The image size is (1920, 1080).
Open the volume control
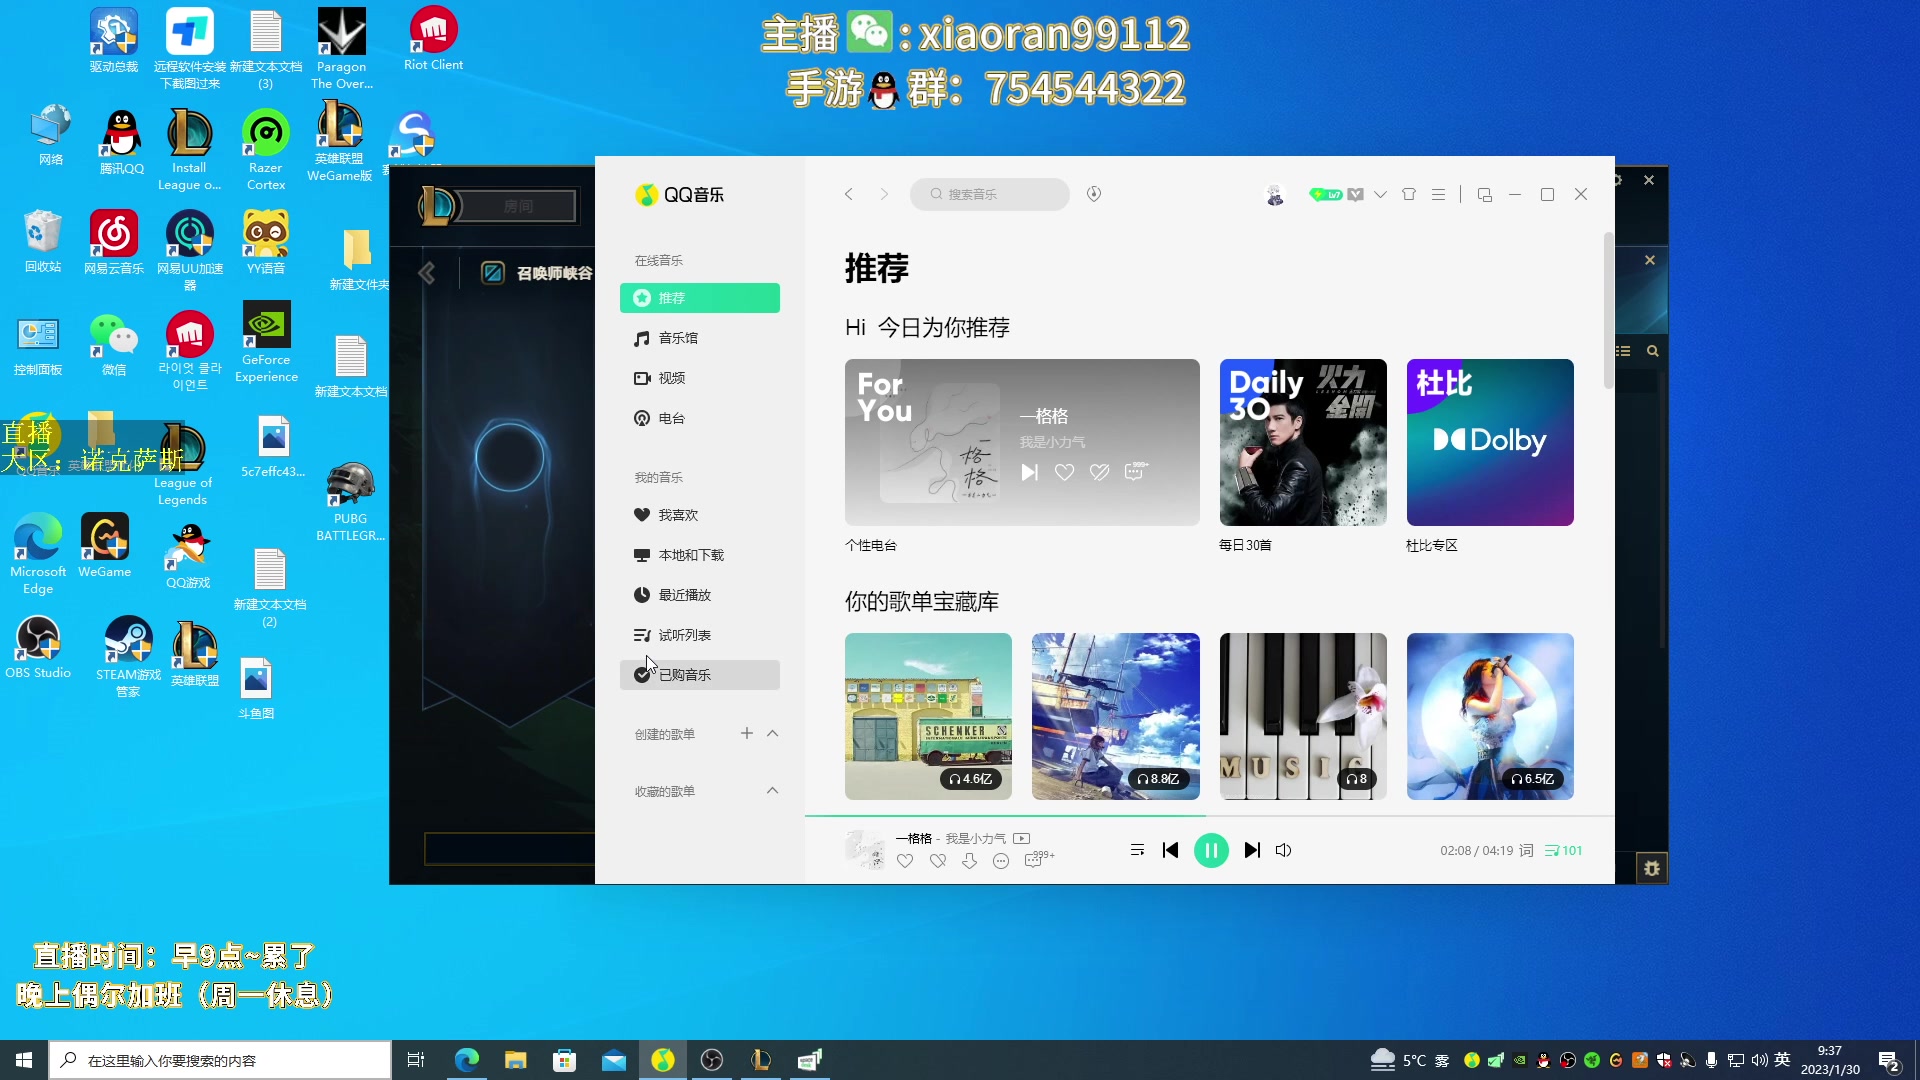[x=1284, y=850]
